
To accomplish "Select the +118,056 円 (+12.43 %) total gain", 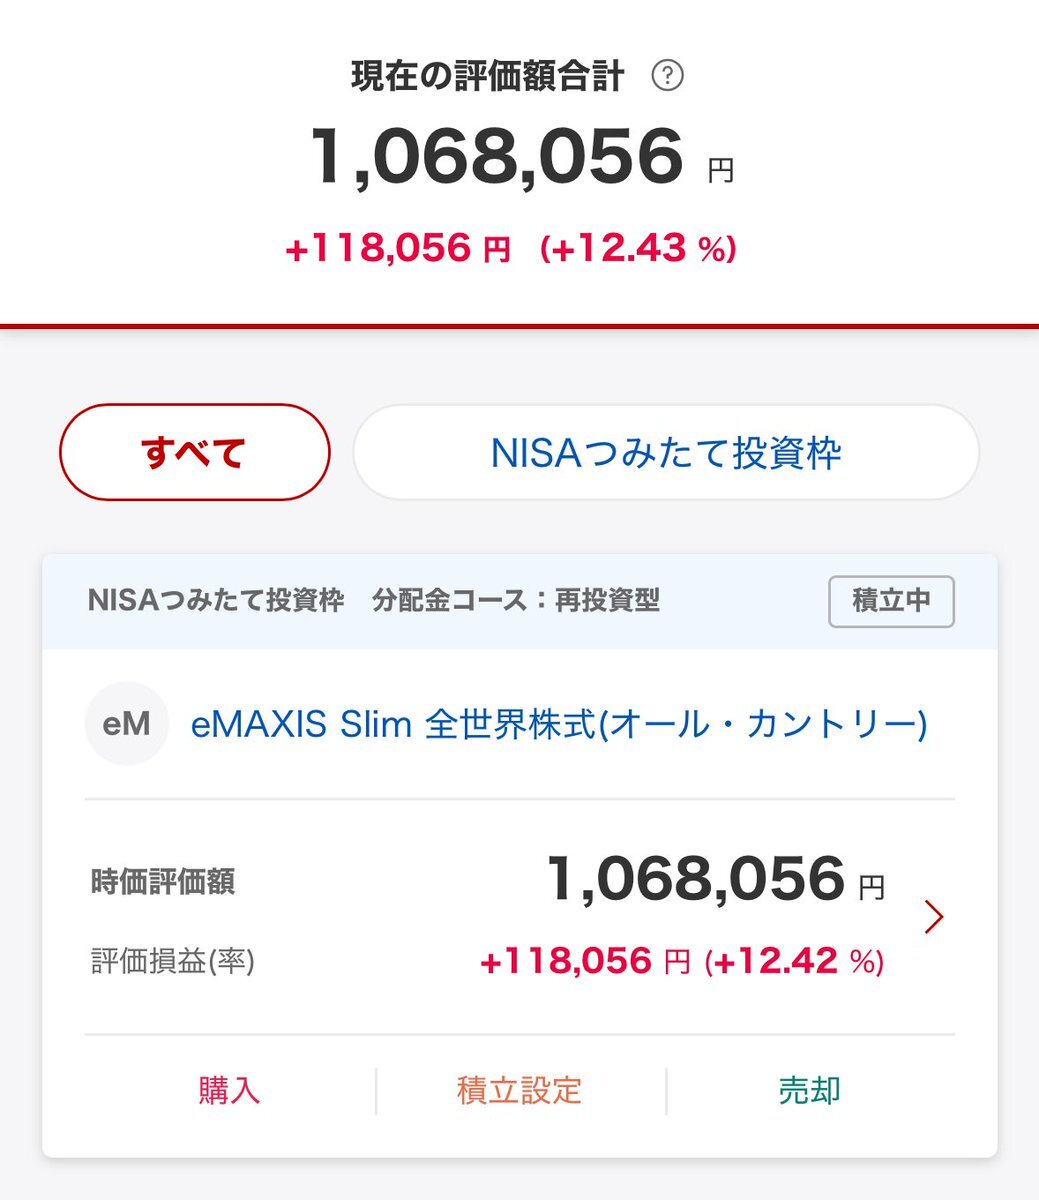I will tap(511, 248).
